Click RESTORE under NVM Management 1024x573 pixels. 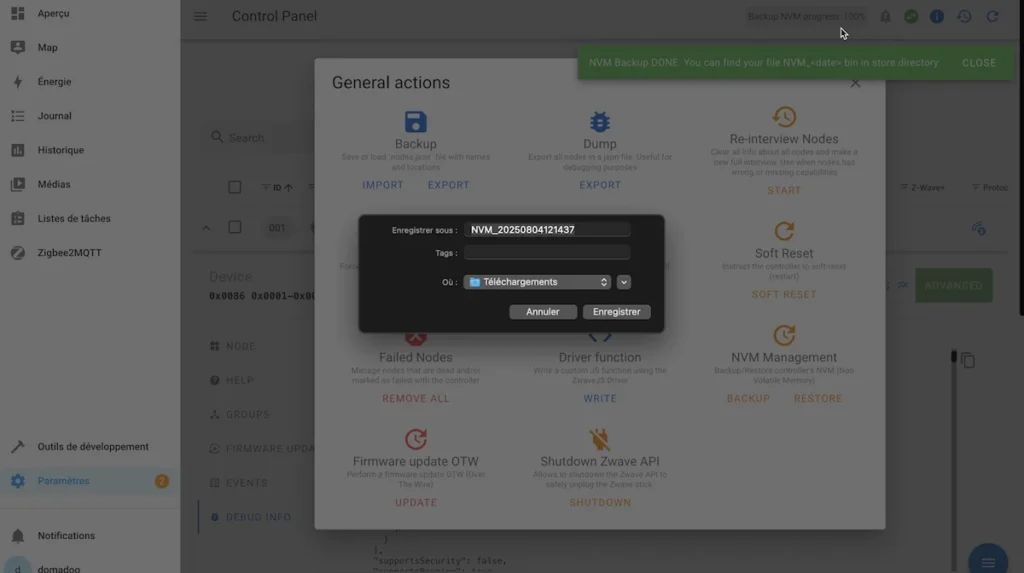(818, 399)
